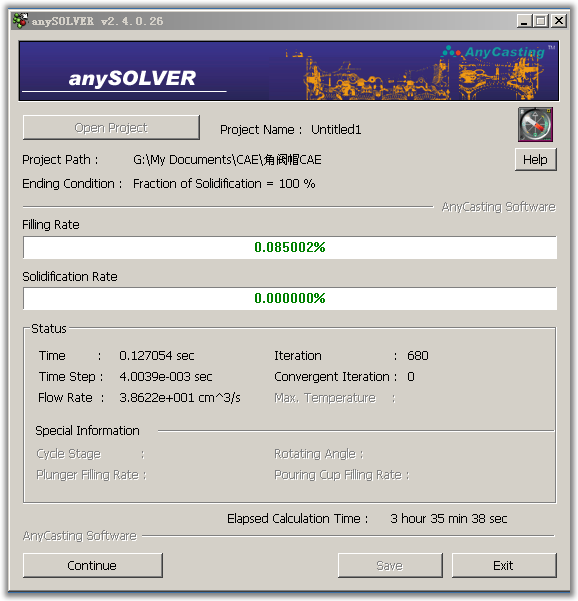Click the disabled Save button
578x601 pixels.
[390, 565]
